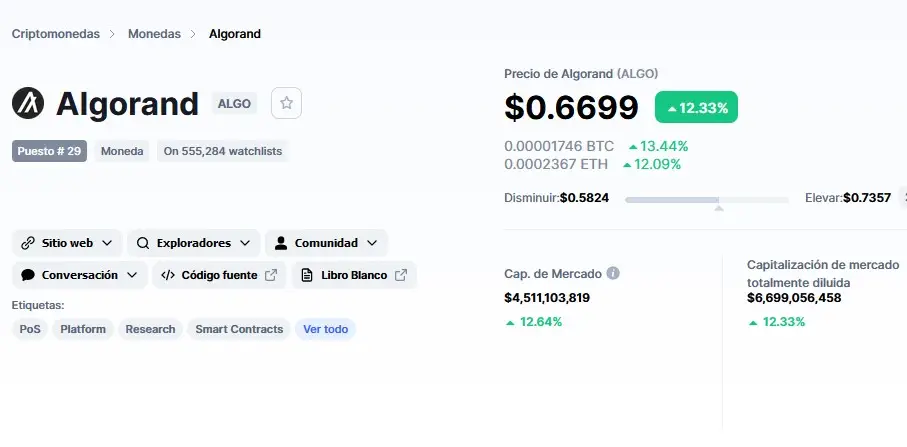The image size is (907, 447).
Task: Click the green 12.33% price change badge
Action: point(696,108)
